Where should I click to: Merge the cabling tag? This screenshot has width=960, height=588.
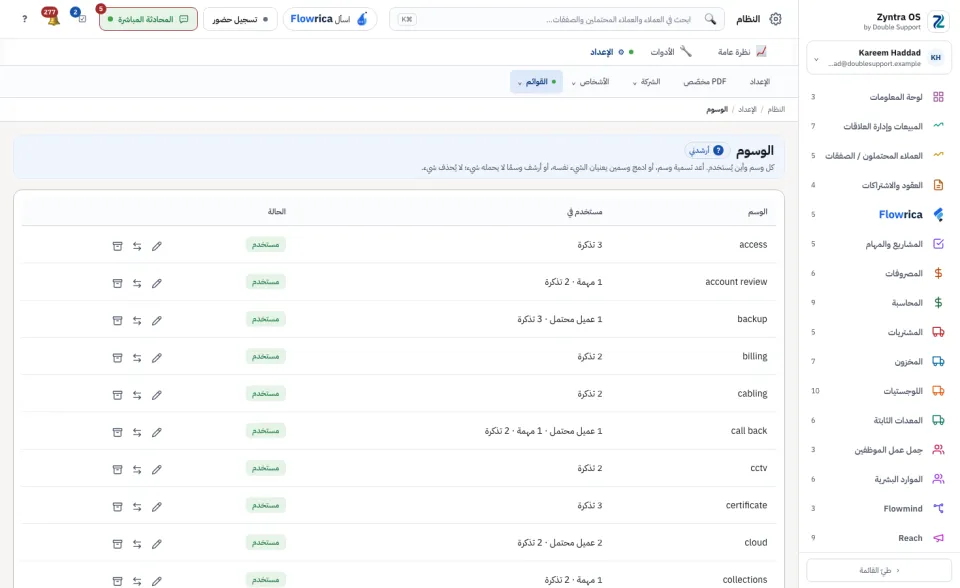click(137, 396)
